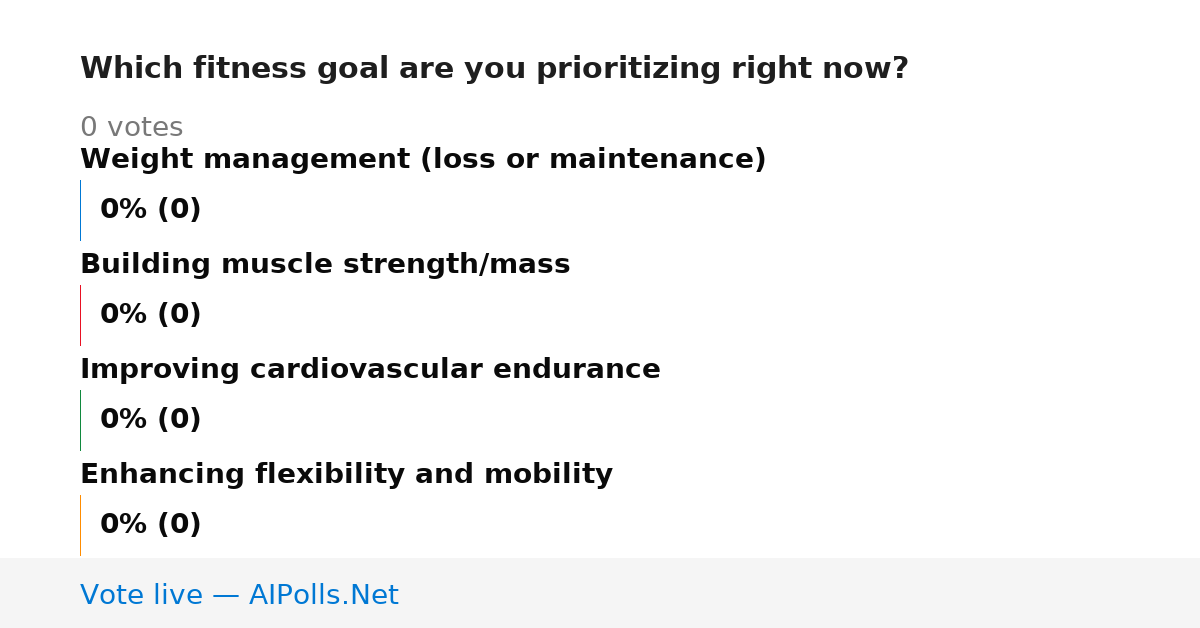The width and height of the screenshot is (1200, 628).
Task: Select the Weight management option label
Action: pos(423,160)
